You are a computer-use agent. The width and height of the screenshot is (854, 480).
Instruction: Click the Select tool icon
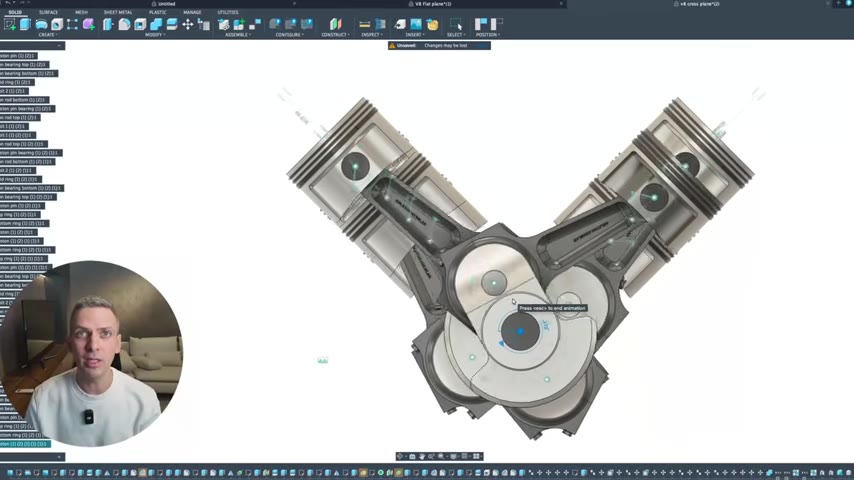click(456, 24)
